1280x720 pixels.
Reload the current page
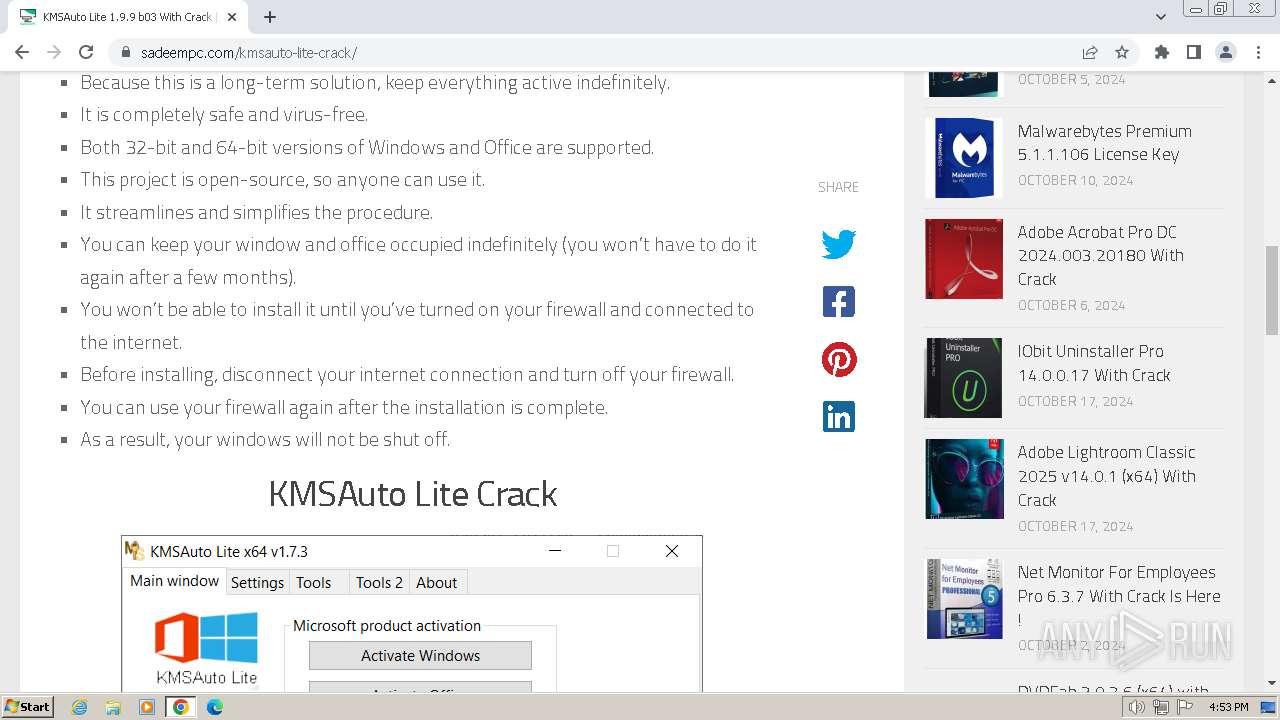[86, 52]
